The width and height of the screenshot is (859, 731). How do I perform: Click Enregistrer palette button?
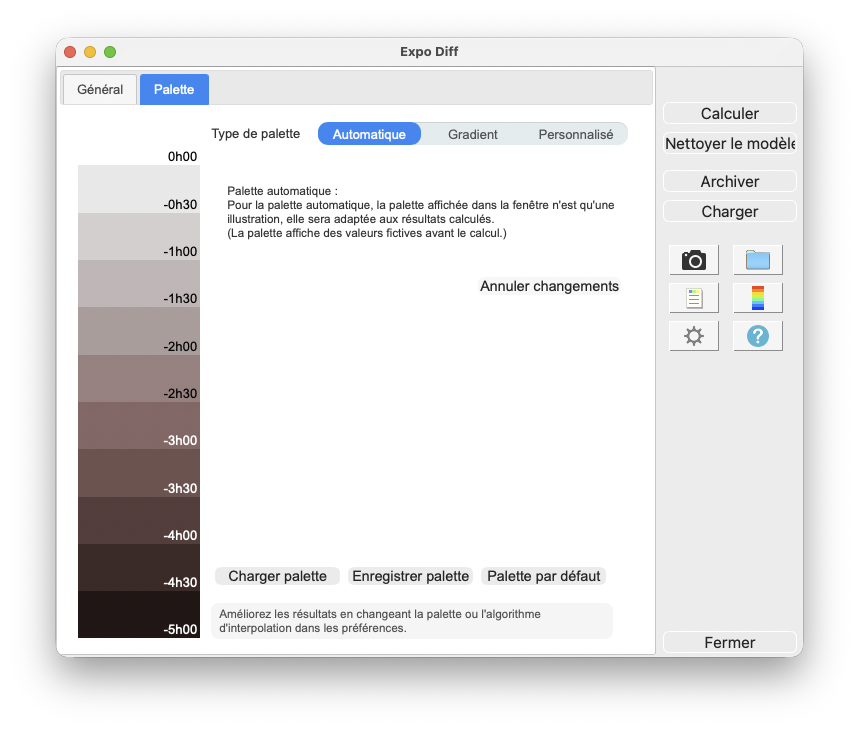point(410,576)
